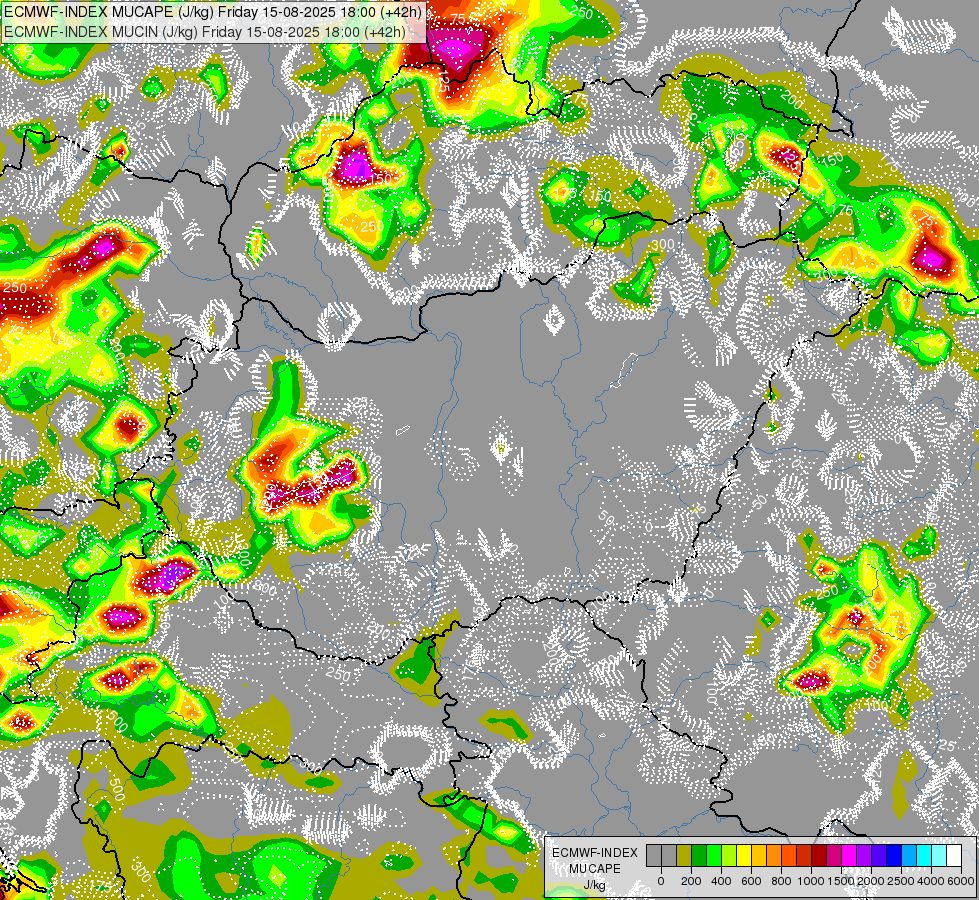Click the white legend swatch
979x900 pixels.
(x=955, y=856)
